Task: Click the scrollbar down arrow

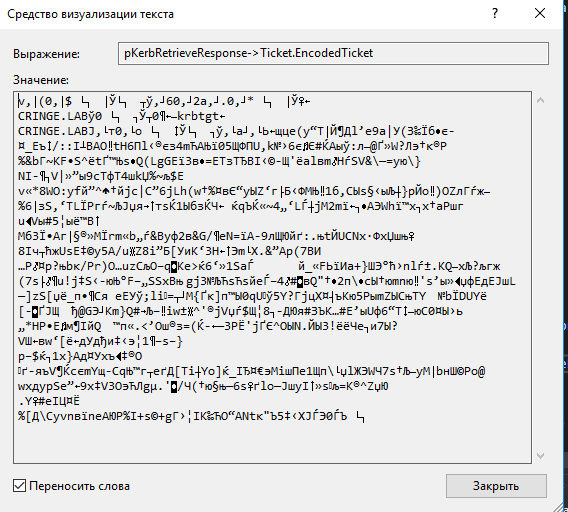Action: [x=540, y=455]
